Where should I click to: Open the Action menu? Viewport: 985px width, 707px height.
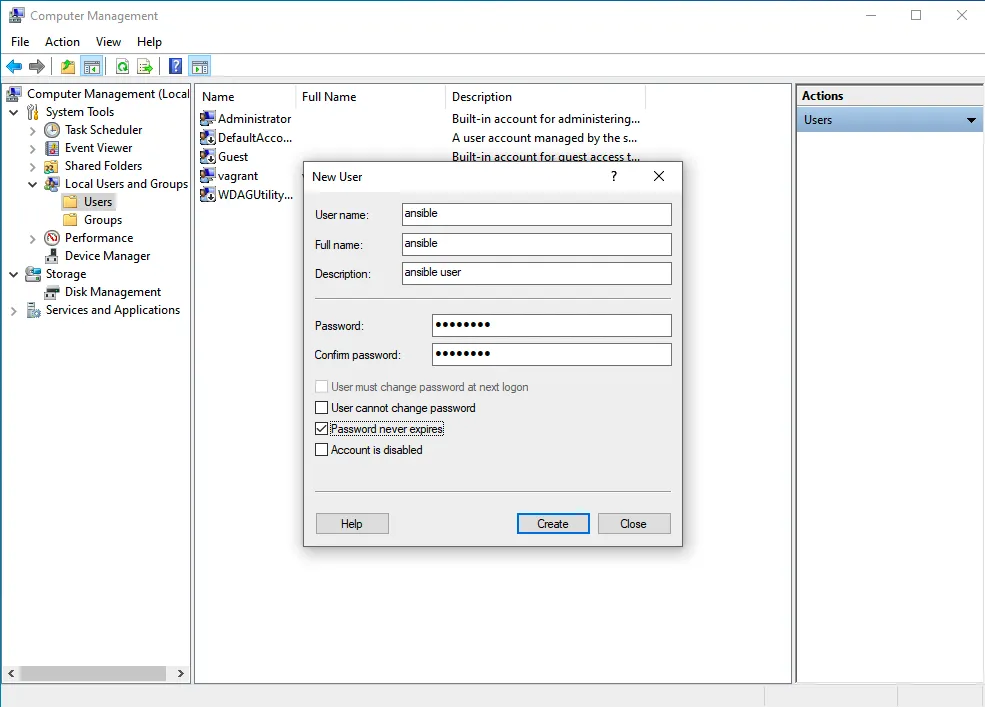coord(62,41)
